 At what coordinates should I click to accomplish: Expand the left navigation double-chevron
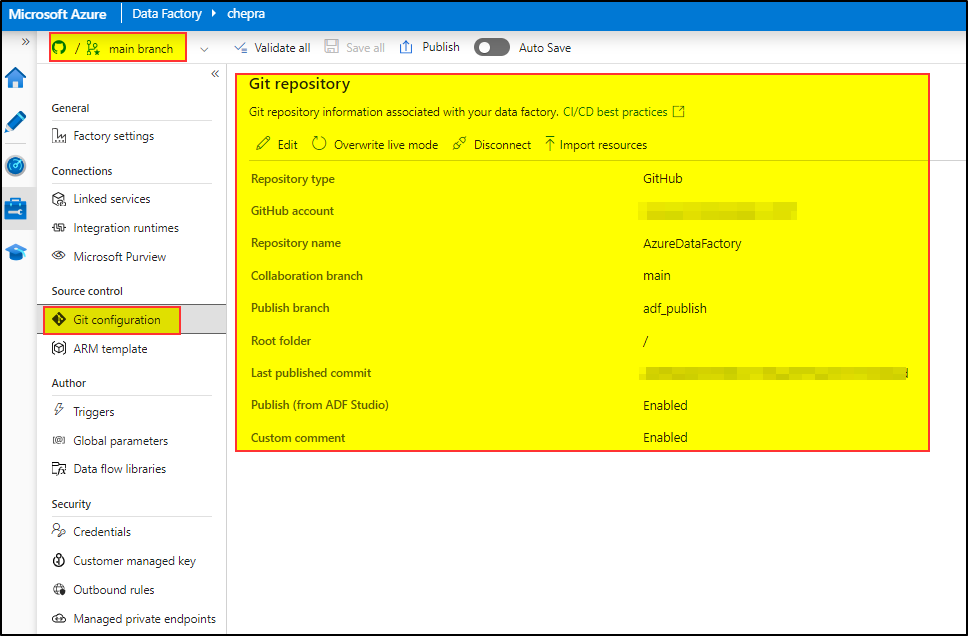(x=25, y=41)
